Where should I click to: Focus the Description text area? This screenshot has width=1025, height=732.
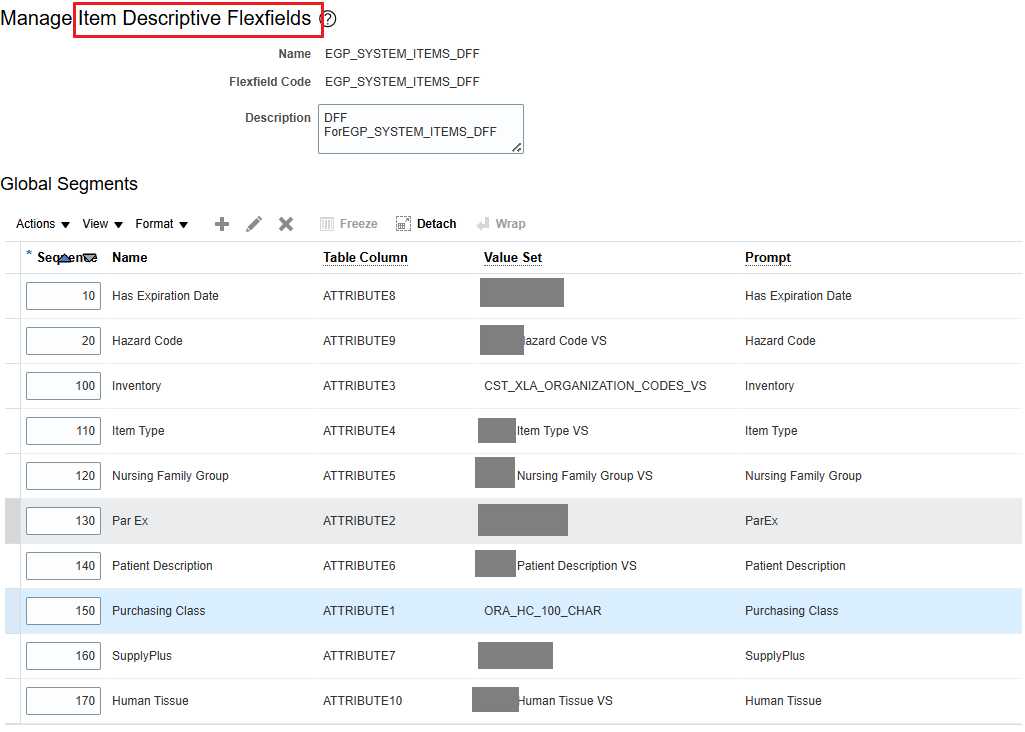420,129
